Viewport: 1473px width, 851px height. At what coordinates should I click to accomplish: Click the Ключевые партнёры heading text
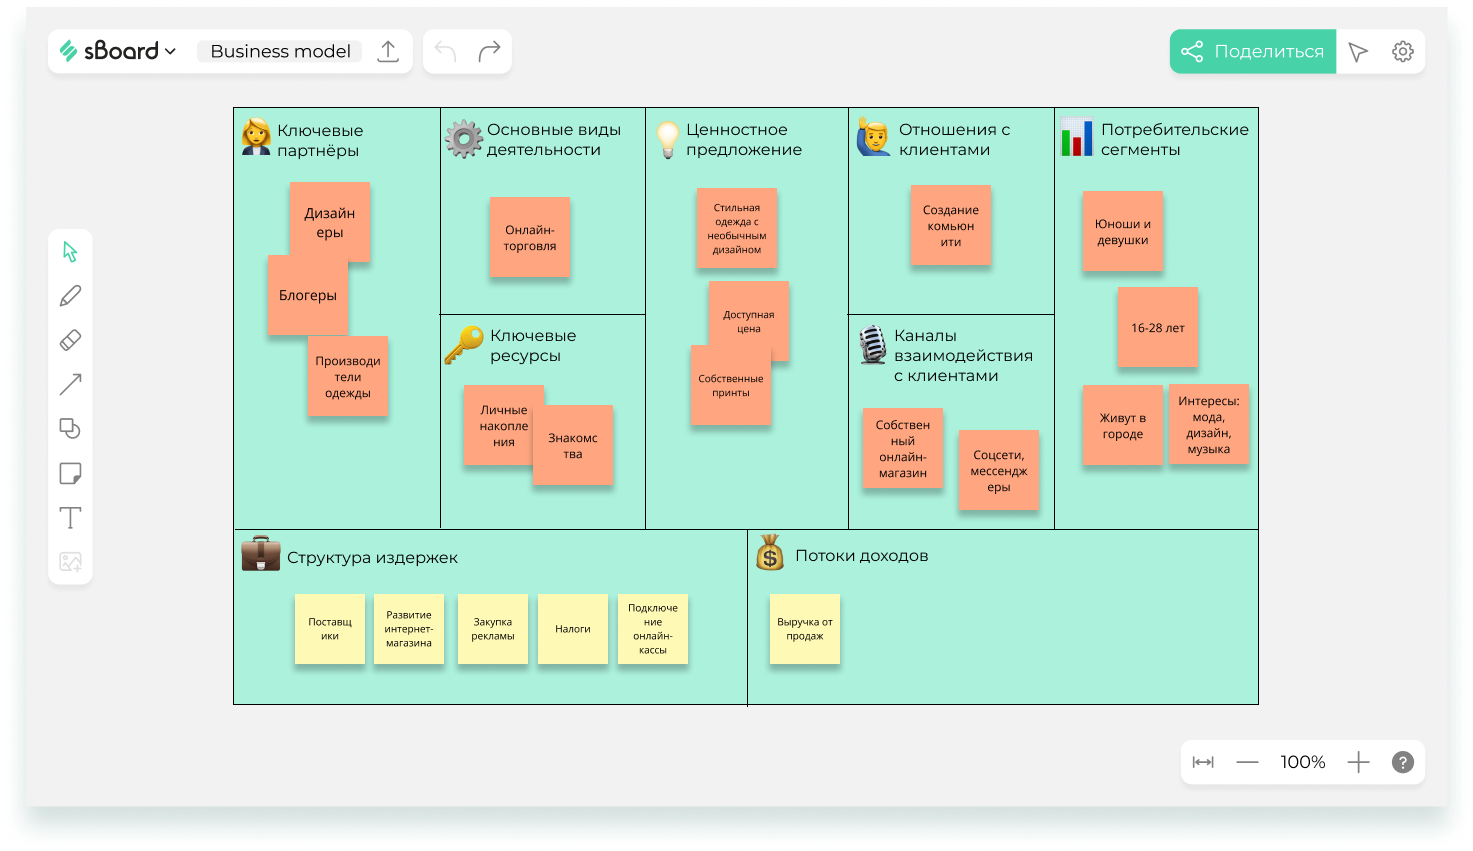tap(320, 140)
